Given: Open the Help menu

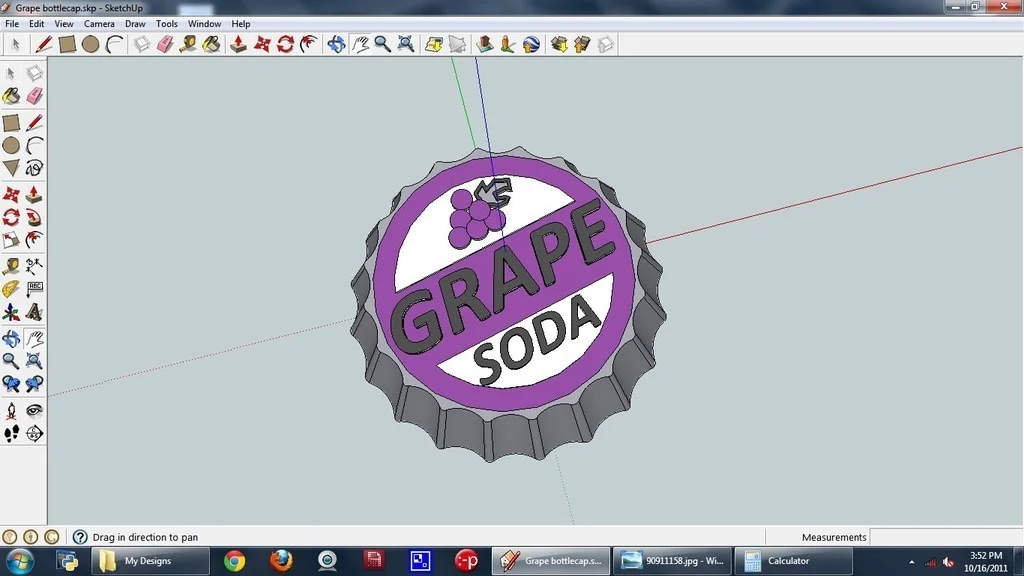Looking at the screenshot, I should [x=241, y=24].
